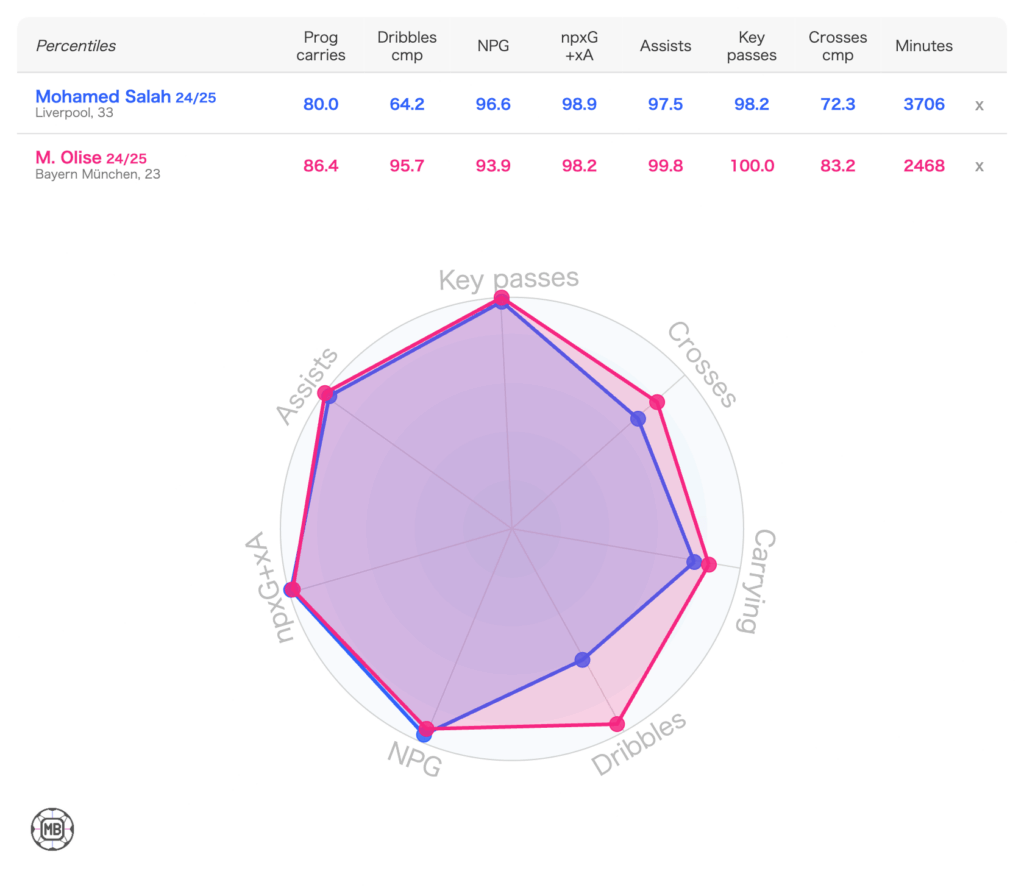
Task: Click the Key passes radar axis label
Action: coord(508,279)
